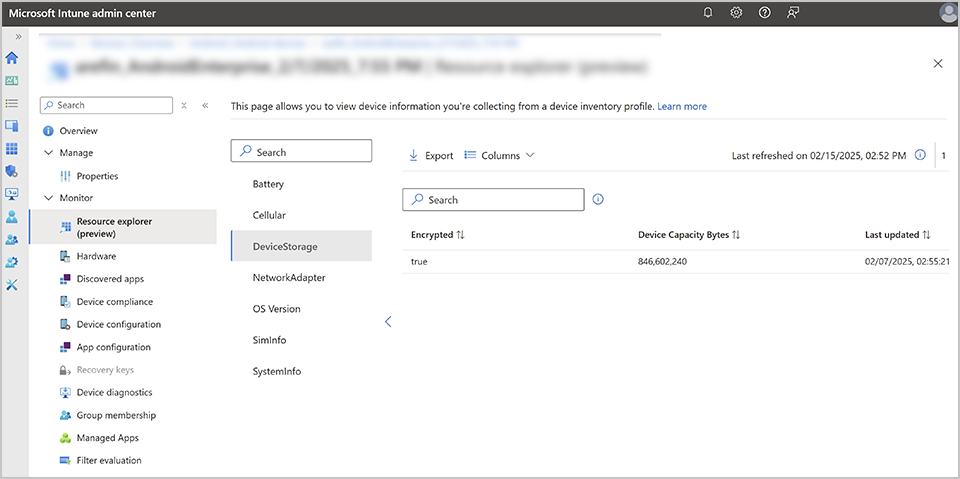
Task: Open Users icon in left rail
Action: click(12, 217)
